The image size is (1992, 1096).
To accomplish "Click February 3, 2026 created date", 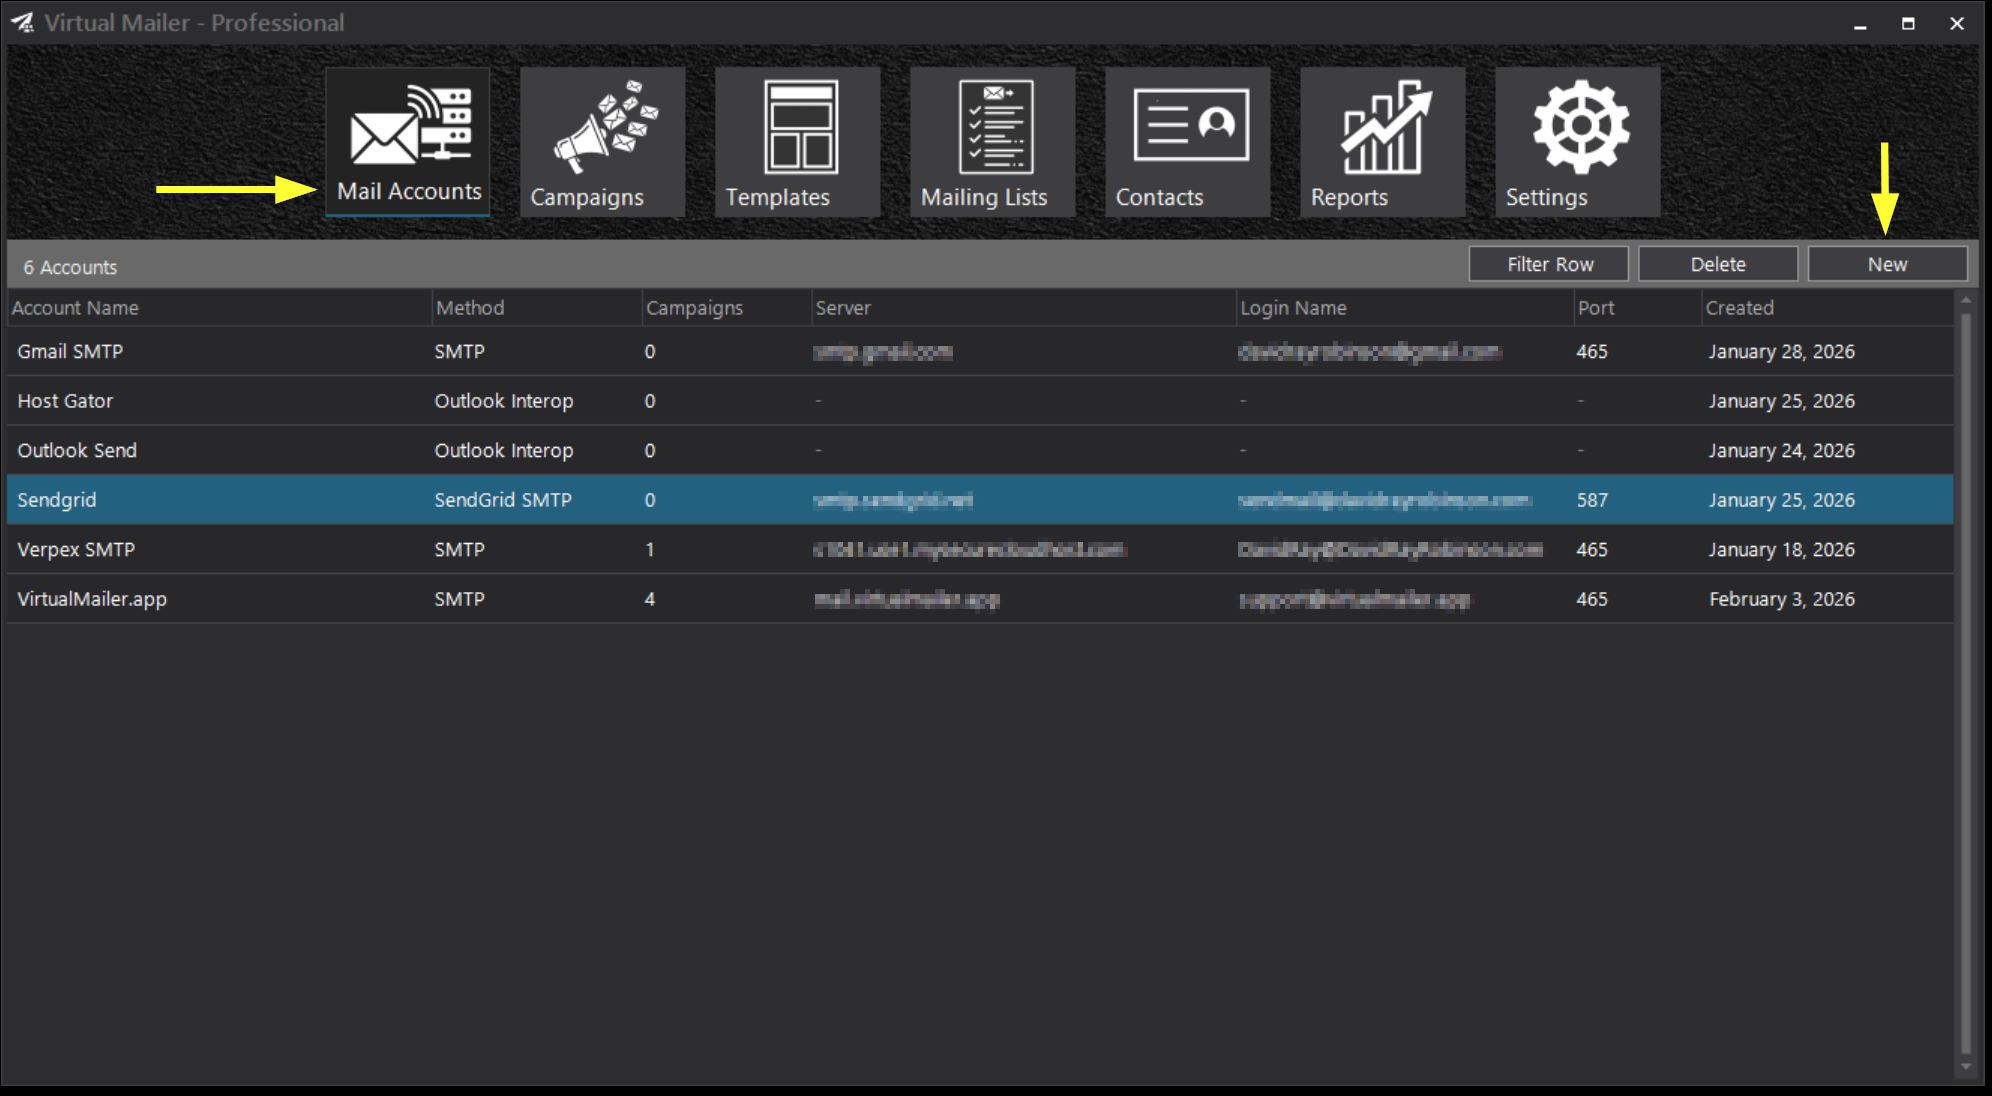I will click(x=1781, y=599).
